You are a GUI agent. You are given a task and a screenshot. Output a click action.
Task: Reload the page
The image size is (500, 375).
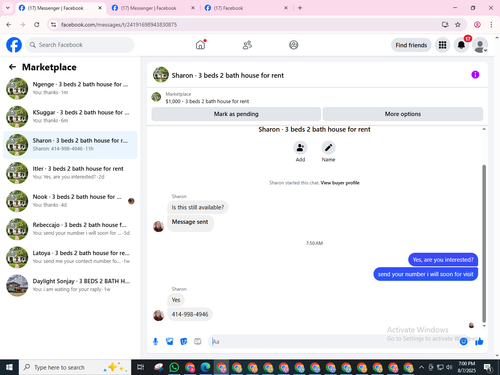click(37, 25)
